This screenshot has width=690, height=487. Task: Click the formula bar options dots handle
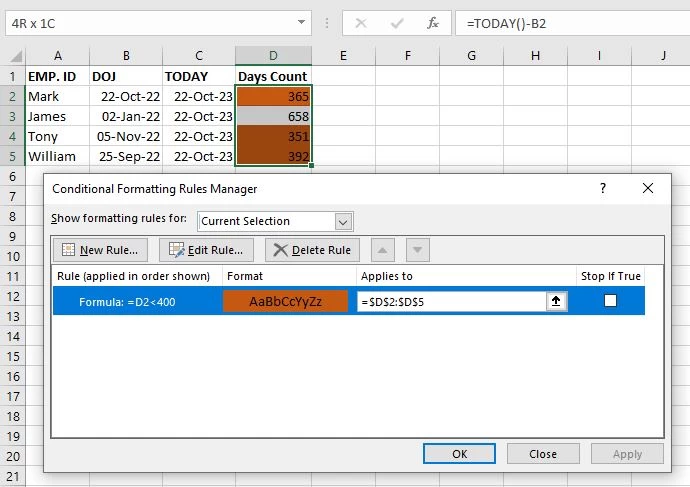point(327,23)
